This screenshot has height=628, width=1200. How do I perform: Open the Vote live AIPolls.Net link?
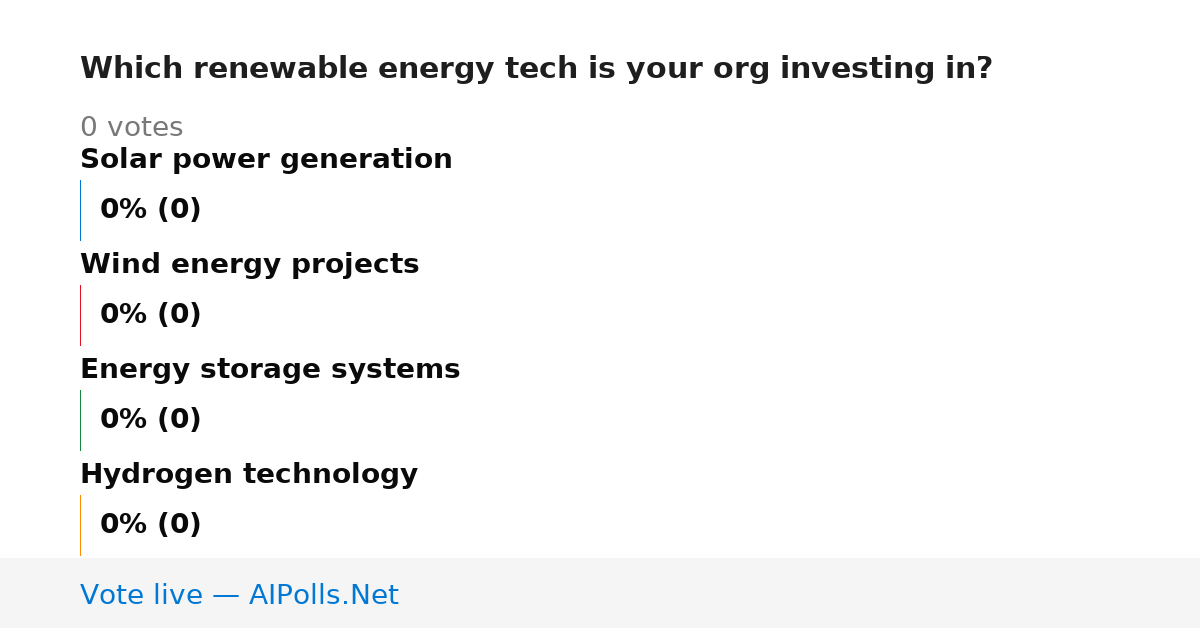coord(239,595)
